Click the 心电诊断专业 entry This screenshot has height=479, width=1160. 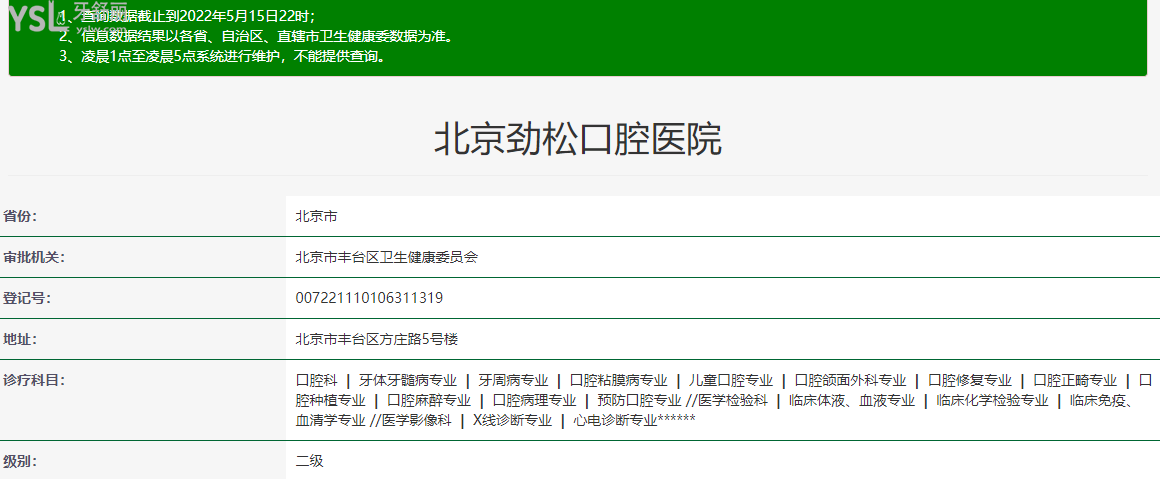pos(616,421)
